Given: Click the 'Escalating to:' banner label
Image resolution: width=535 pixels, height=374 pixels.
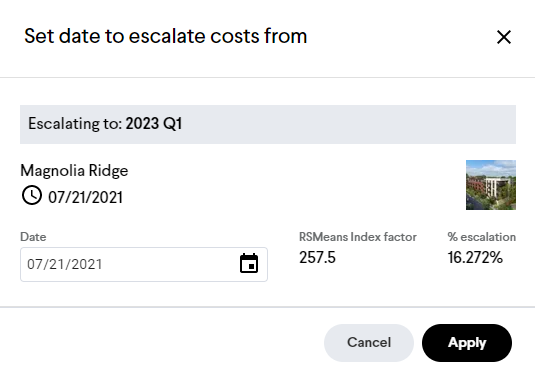Looking at the screenshot, I should [75, 124].
